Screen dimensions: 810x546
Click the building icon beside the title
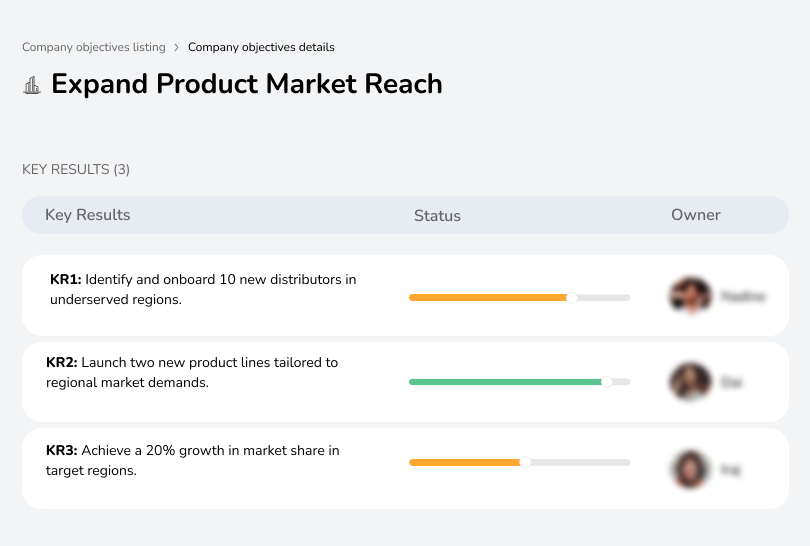click(32, 85)
